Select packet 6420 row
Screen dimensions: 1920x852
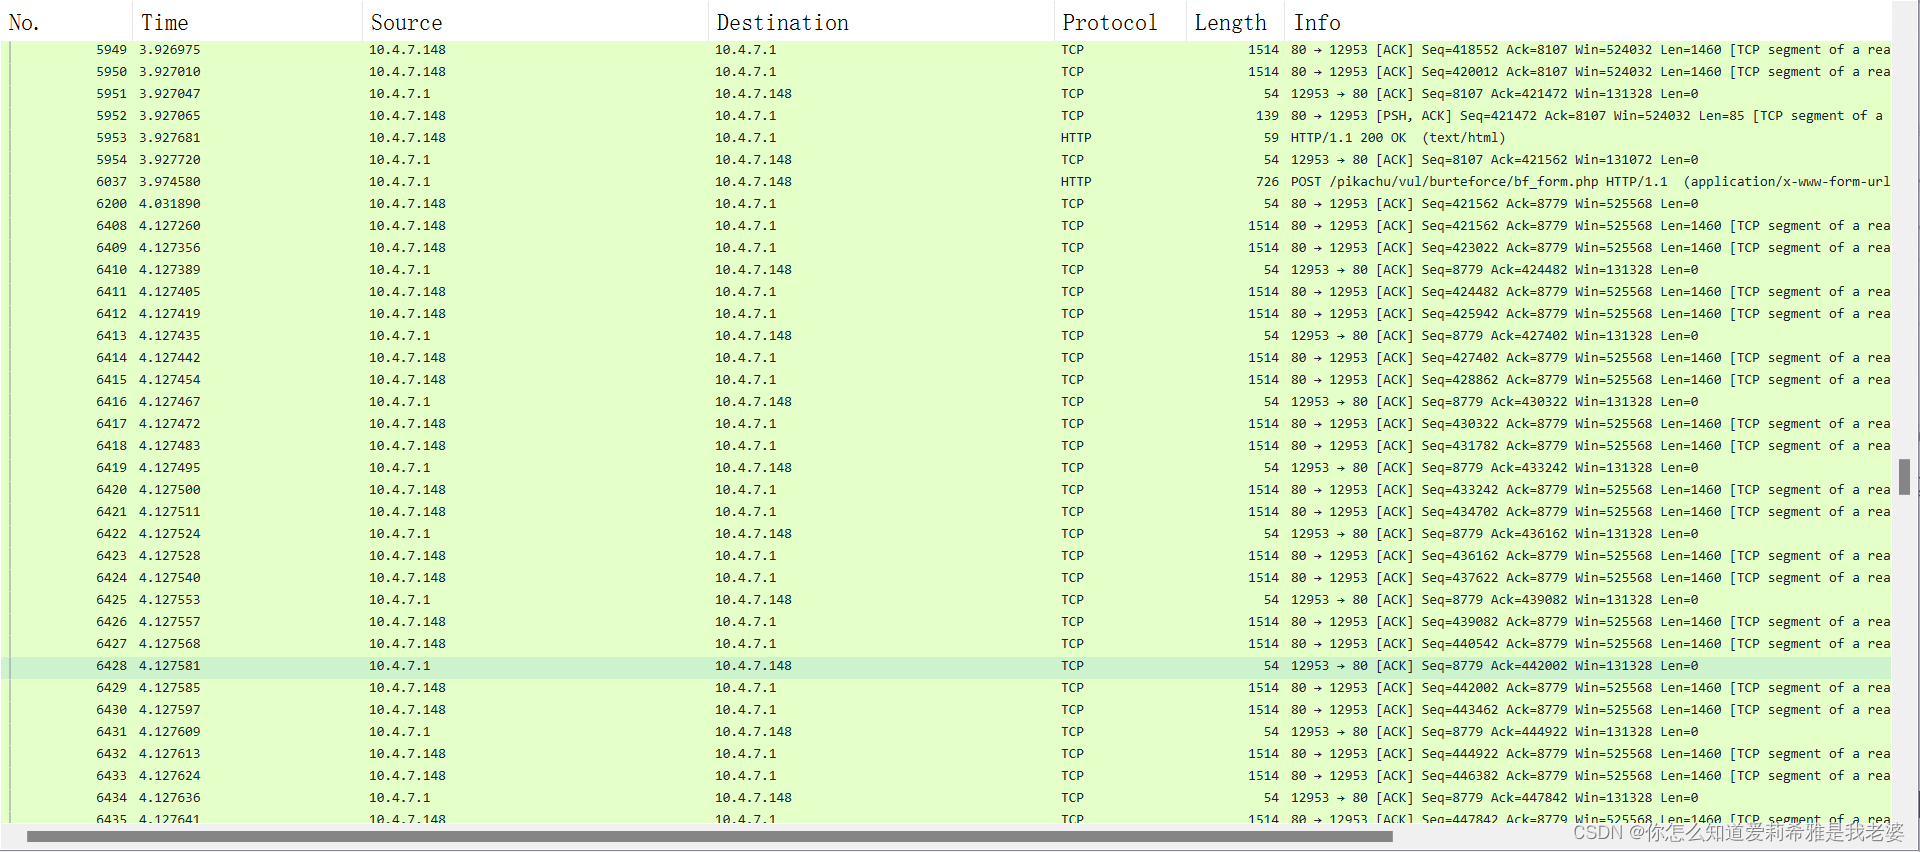(945, 490)
